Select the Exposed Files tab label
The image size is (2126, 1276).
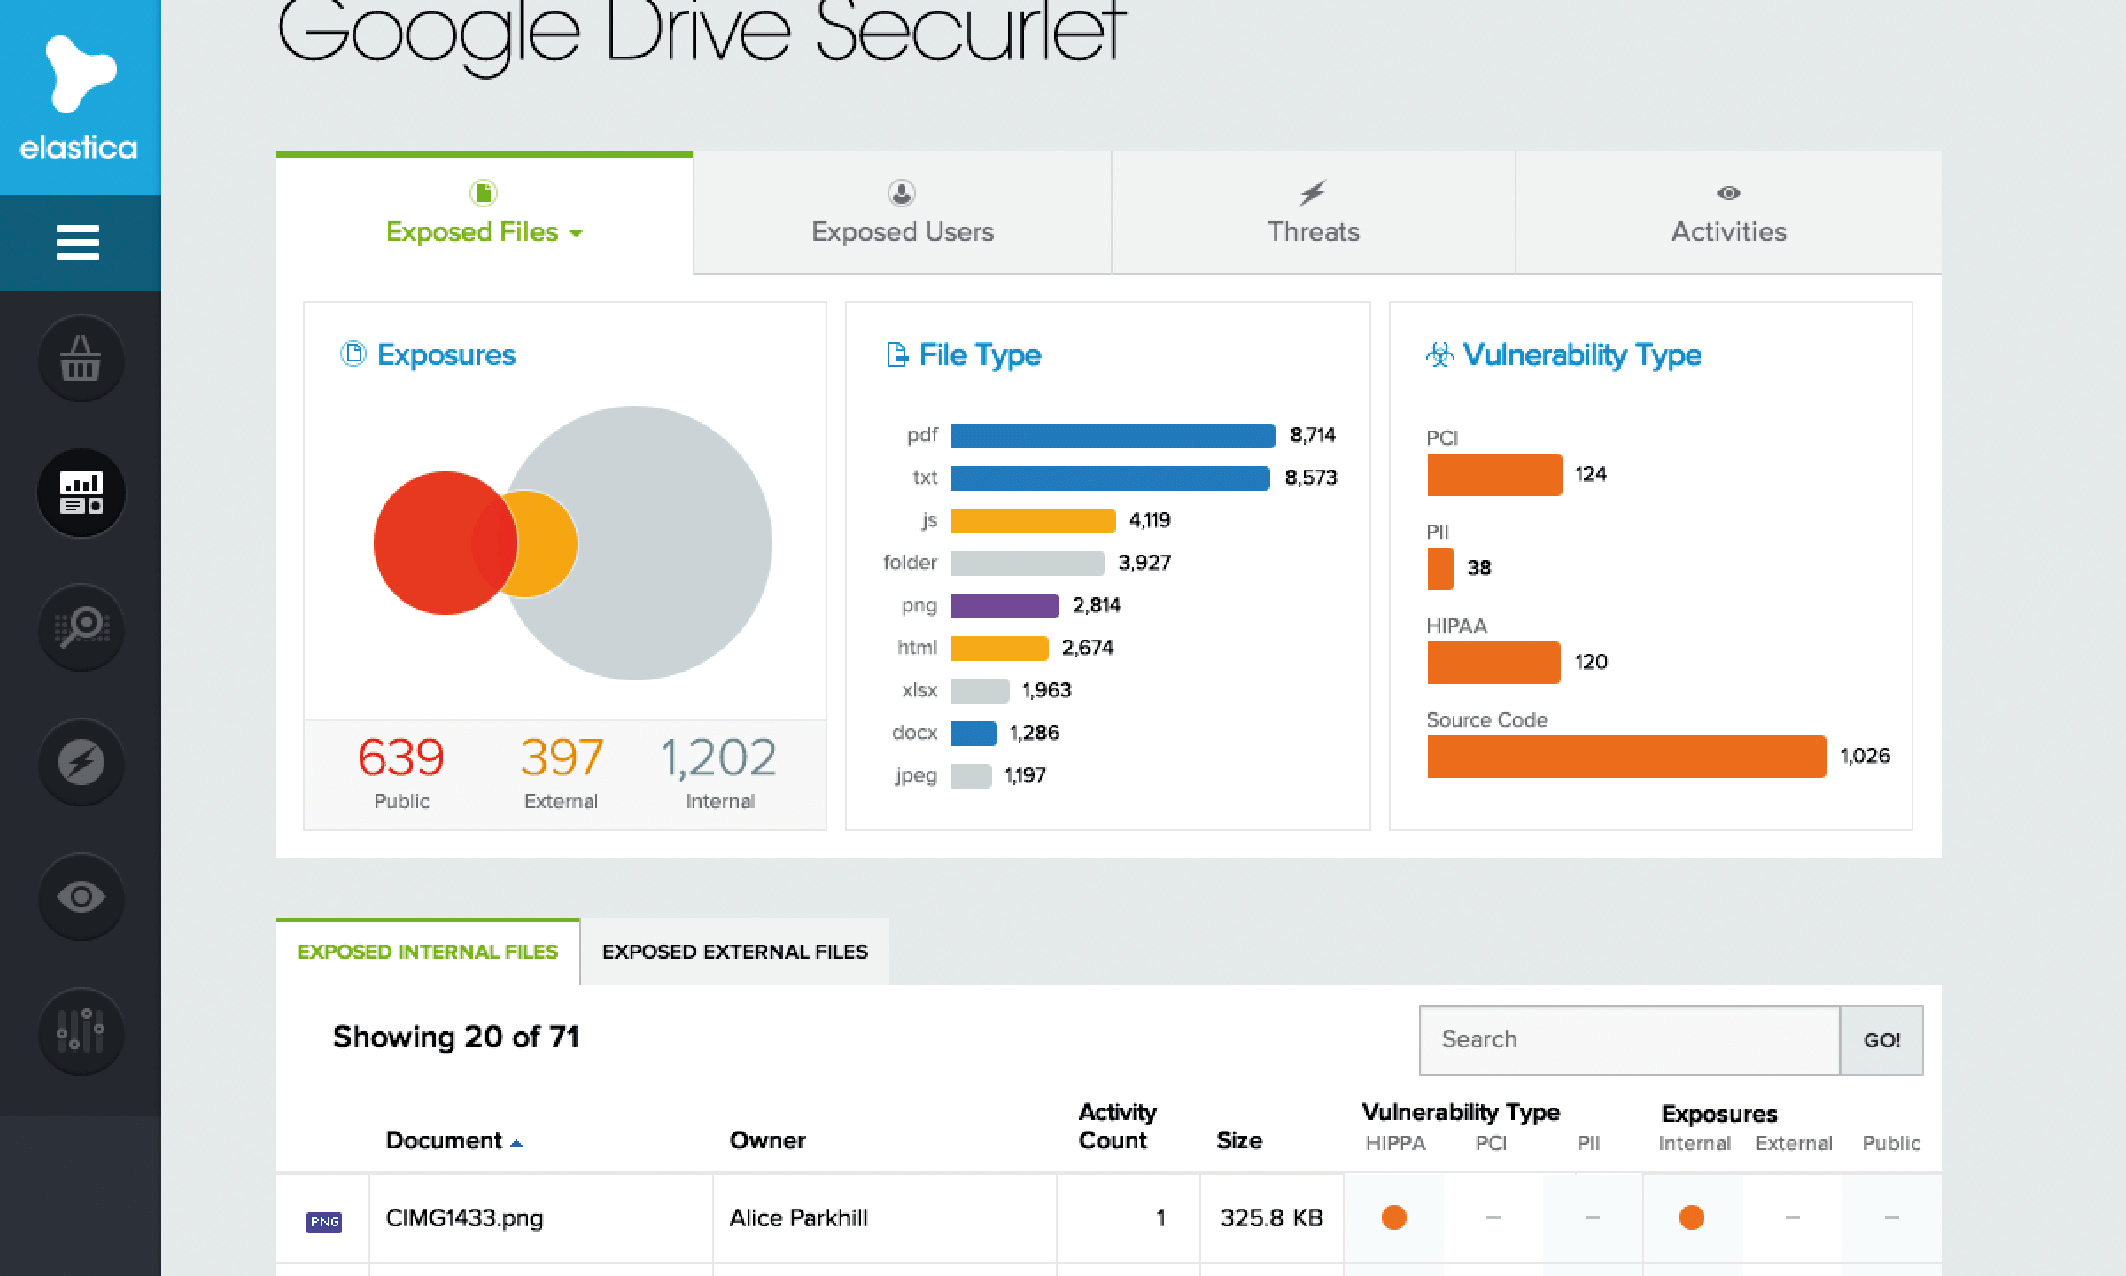pos(472,232)
